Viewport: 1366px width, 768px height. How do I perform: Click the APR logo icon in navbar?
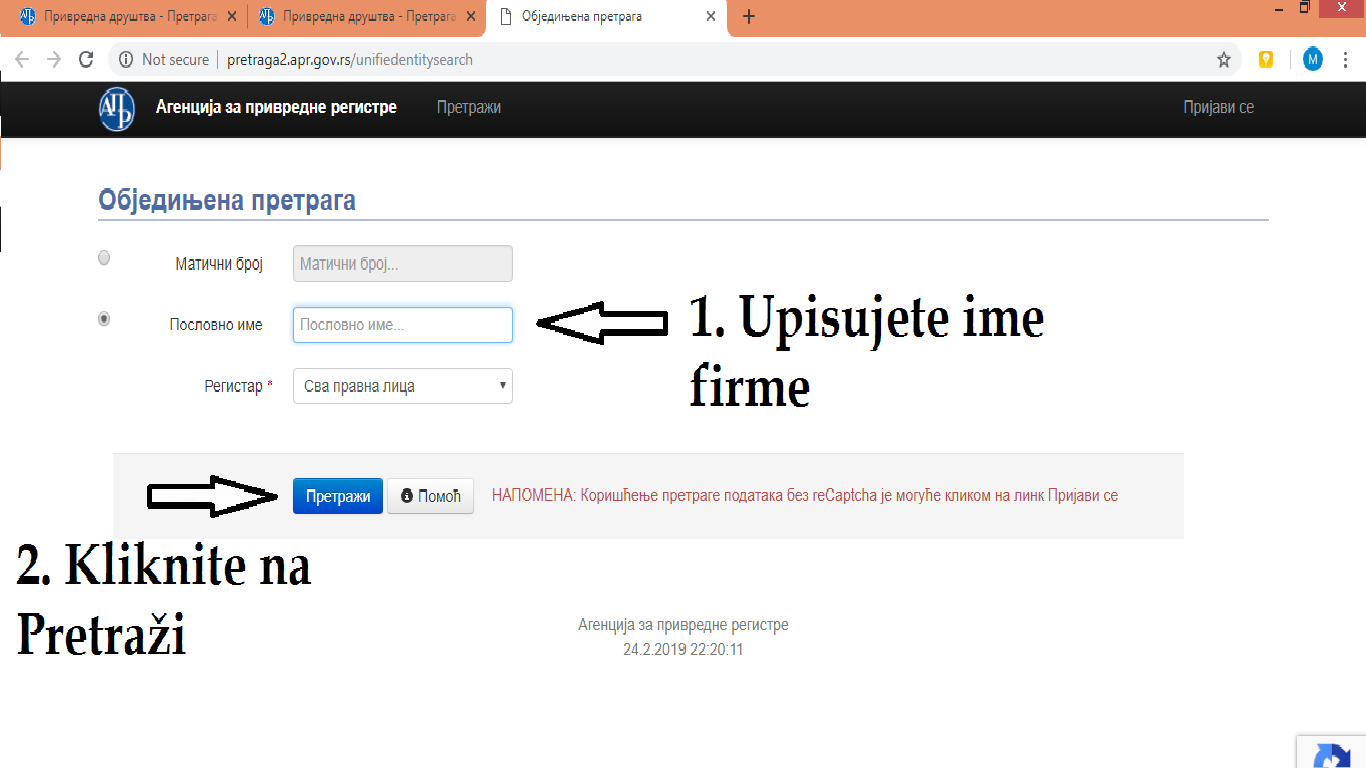tap(116, 109)
